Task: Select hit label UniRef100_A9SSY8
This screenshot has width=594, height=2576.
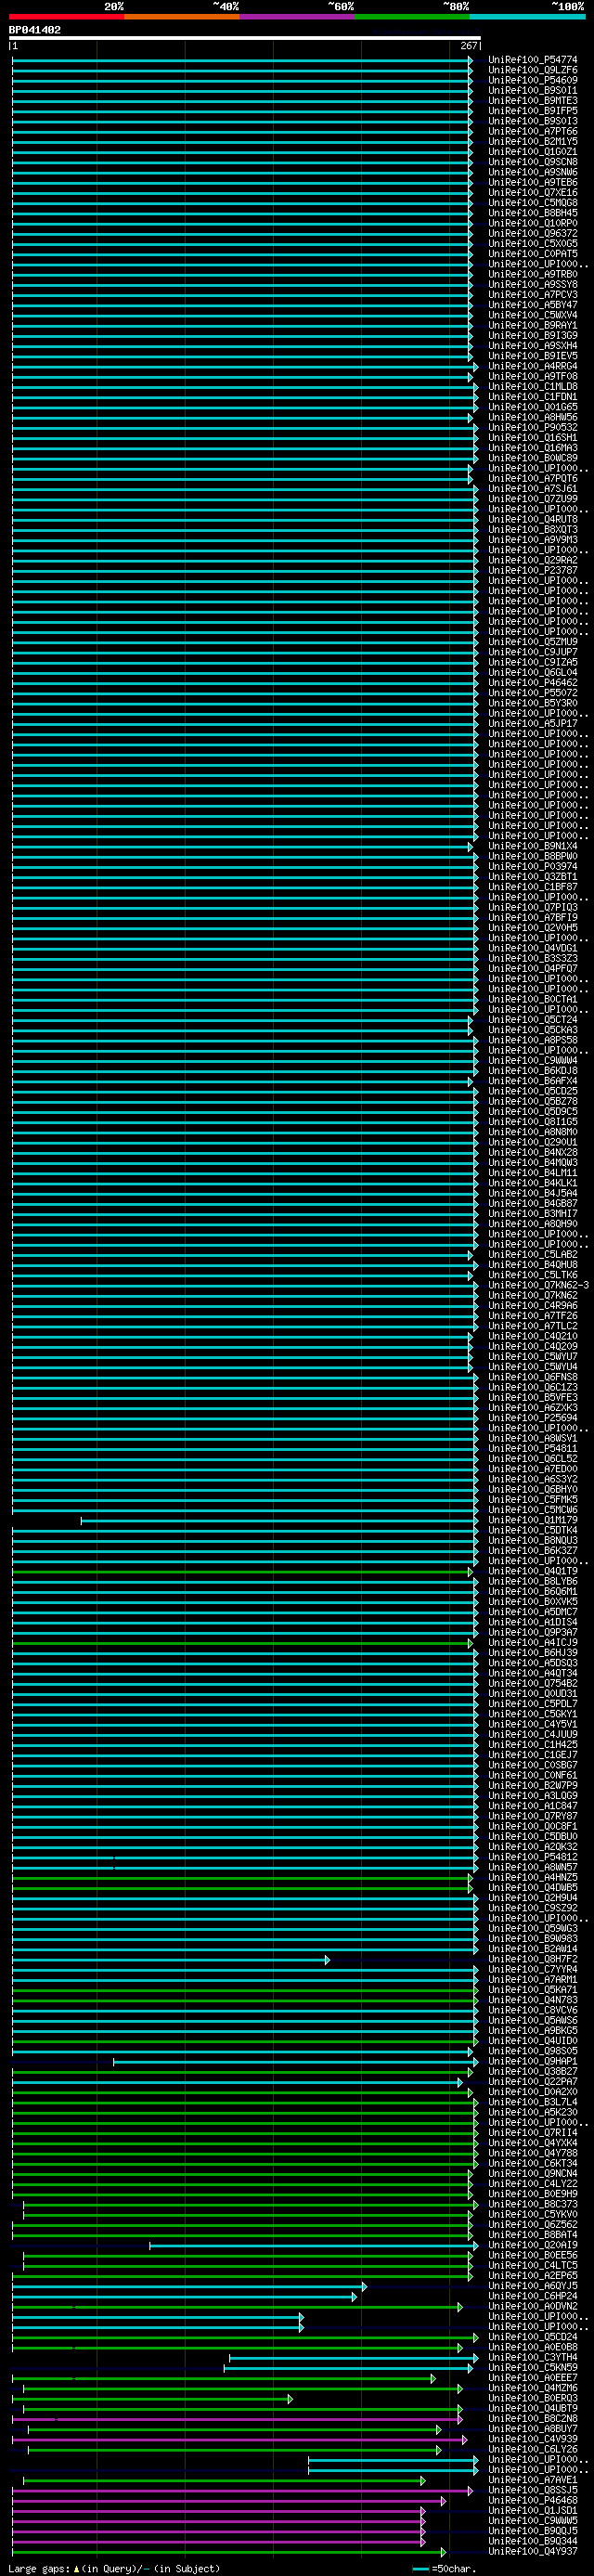Action: point(533,284)
